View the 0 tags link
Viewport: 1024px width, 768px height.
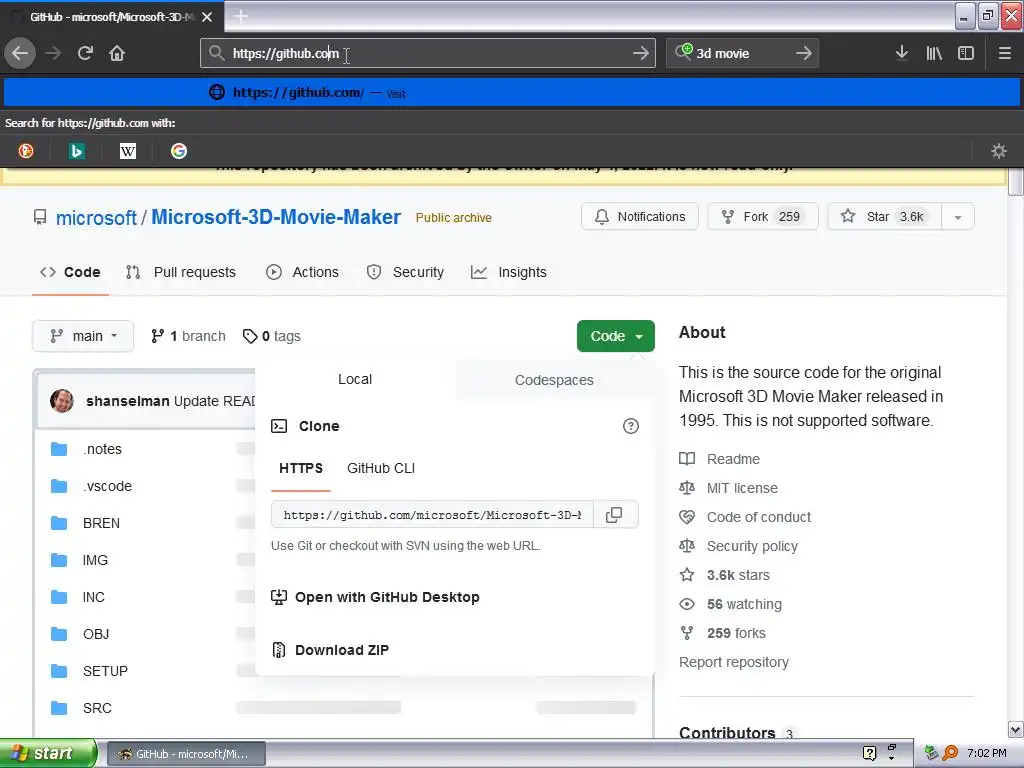[272, 336]
